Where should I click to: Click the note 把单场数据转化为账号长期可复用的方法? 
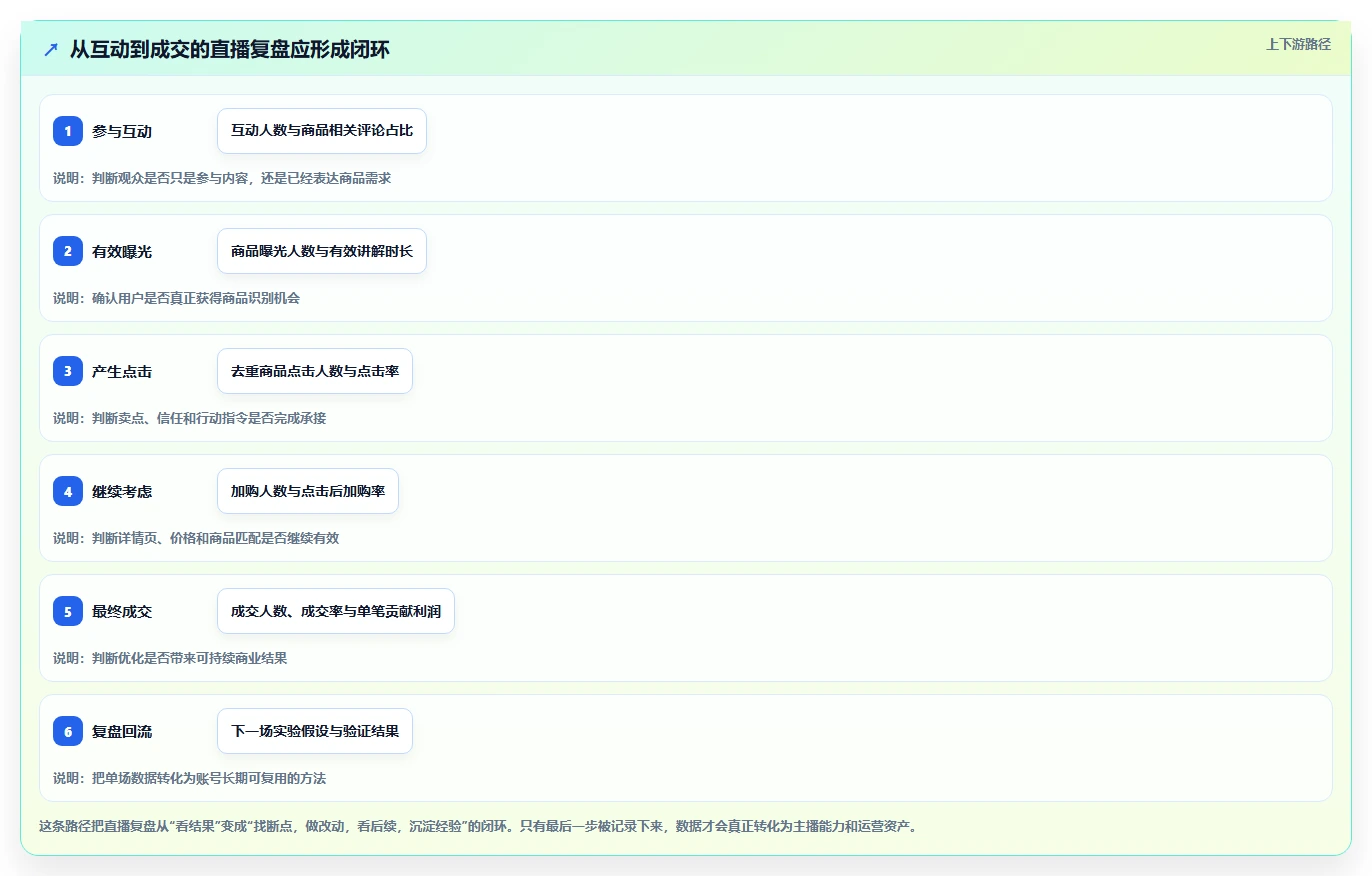pyautogui.click(x=209, y=778)
